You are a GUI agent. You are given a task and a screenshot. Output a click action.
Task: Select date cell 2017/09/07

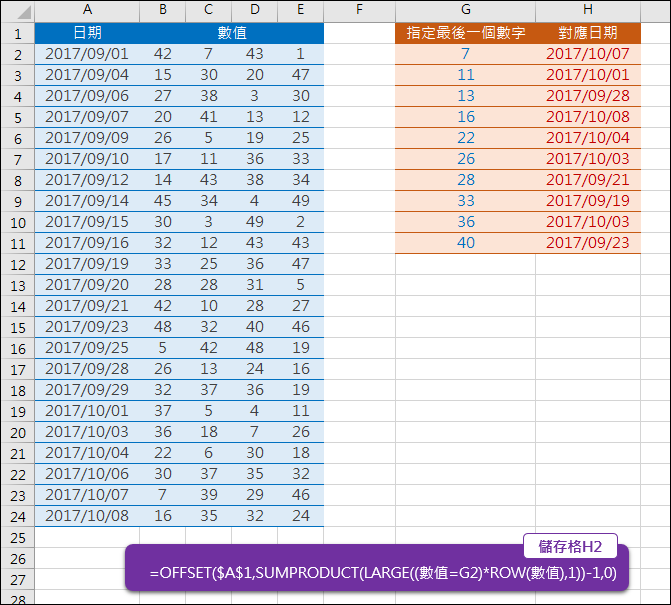(x=87, y=117)
